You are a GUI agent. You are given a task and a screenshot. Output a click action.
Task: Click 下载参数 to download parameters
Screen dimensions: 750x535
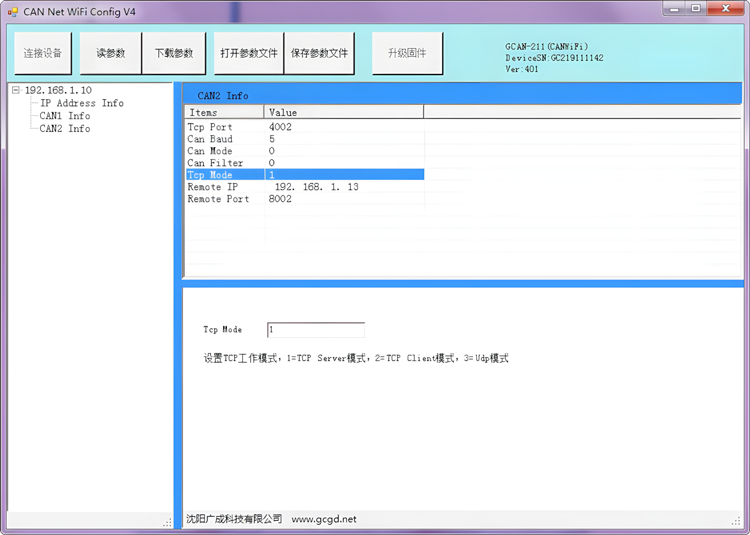[173, 53]
